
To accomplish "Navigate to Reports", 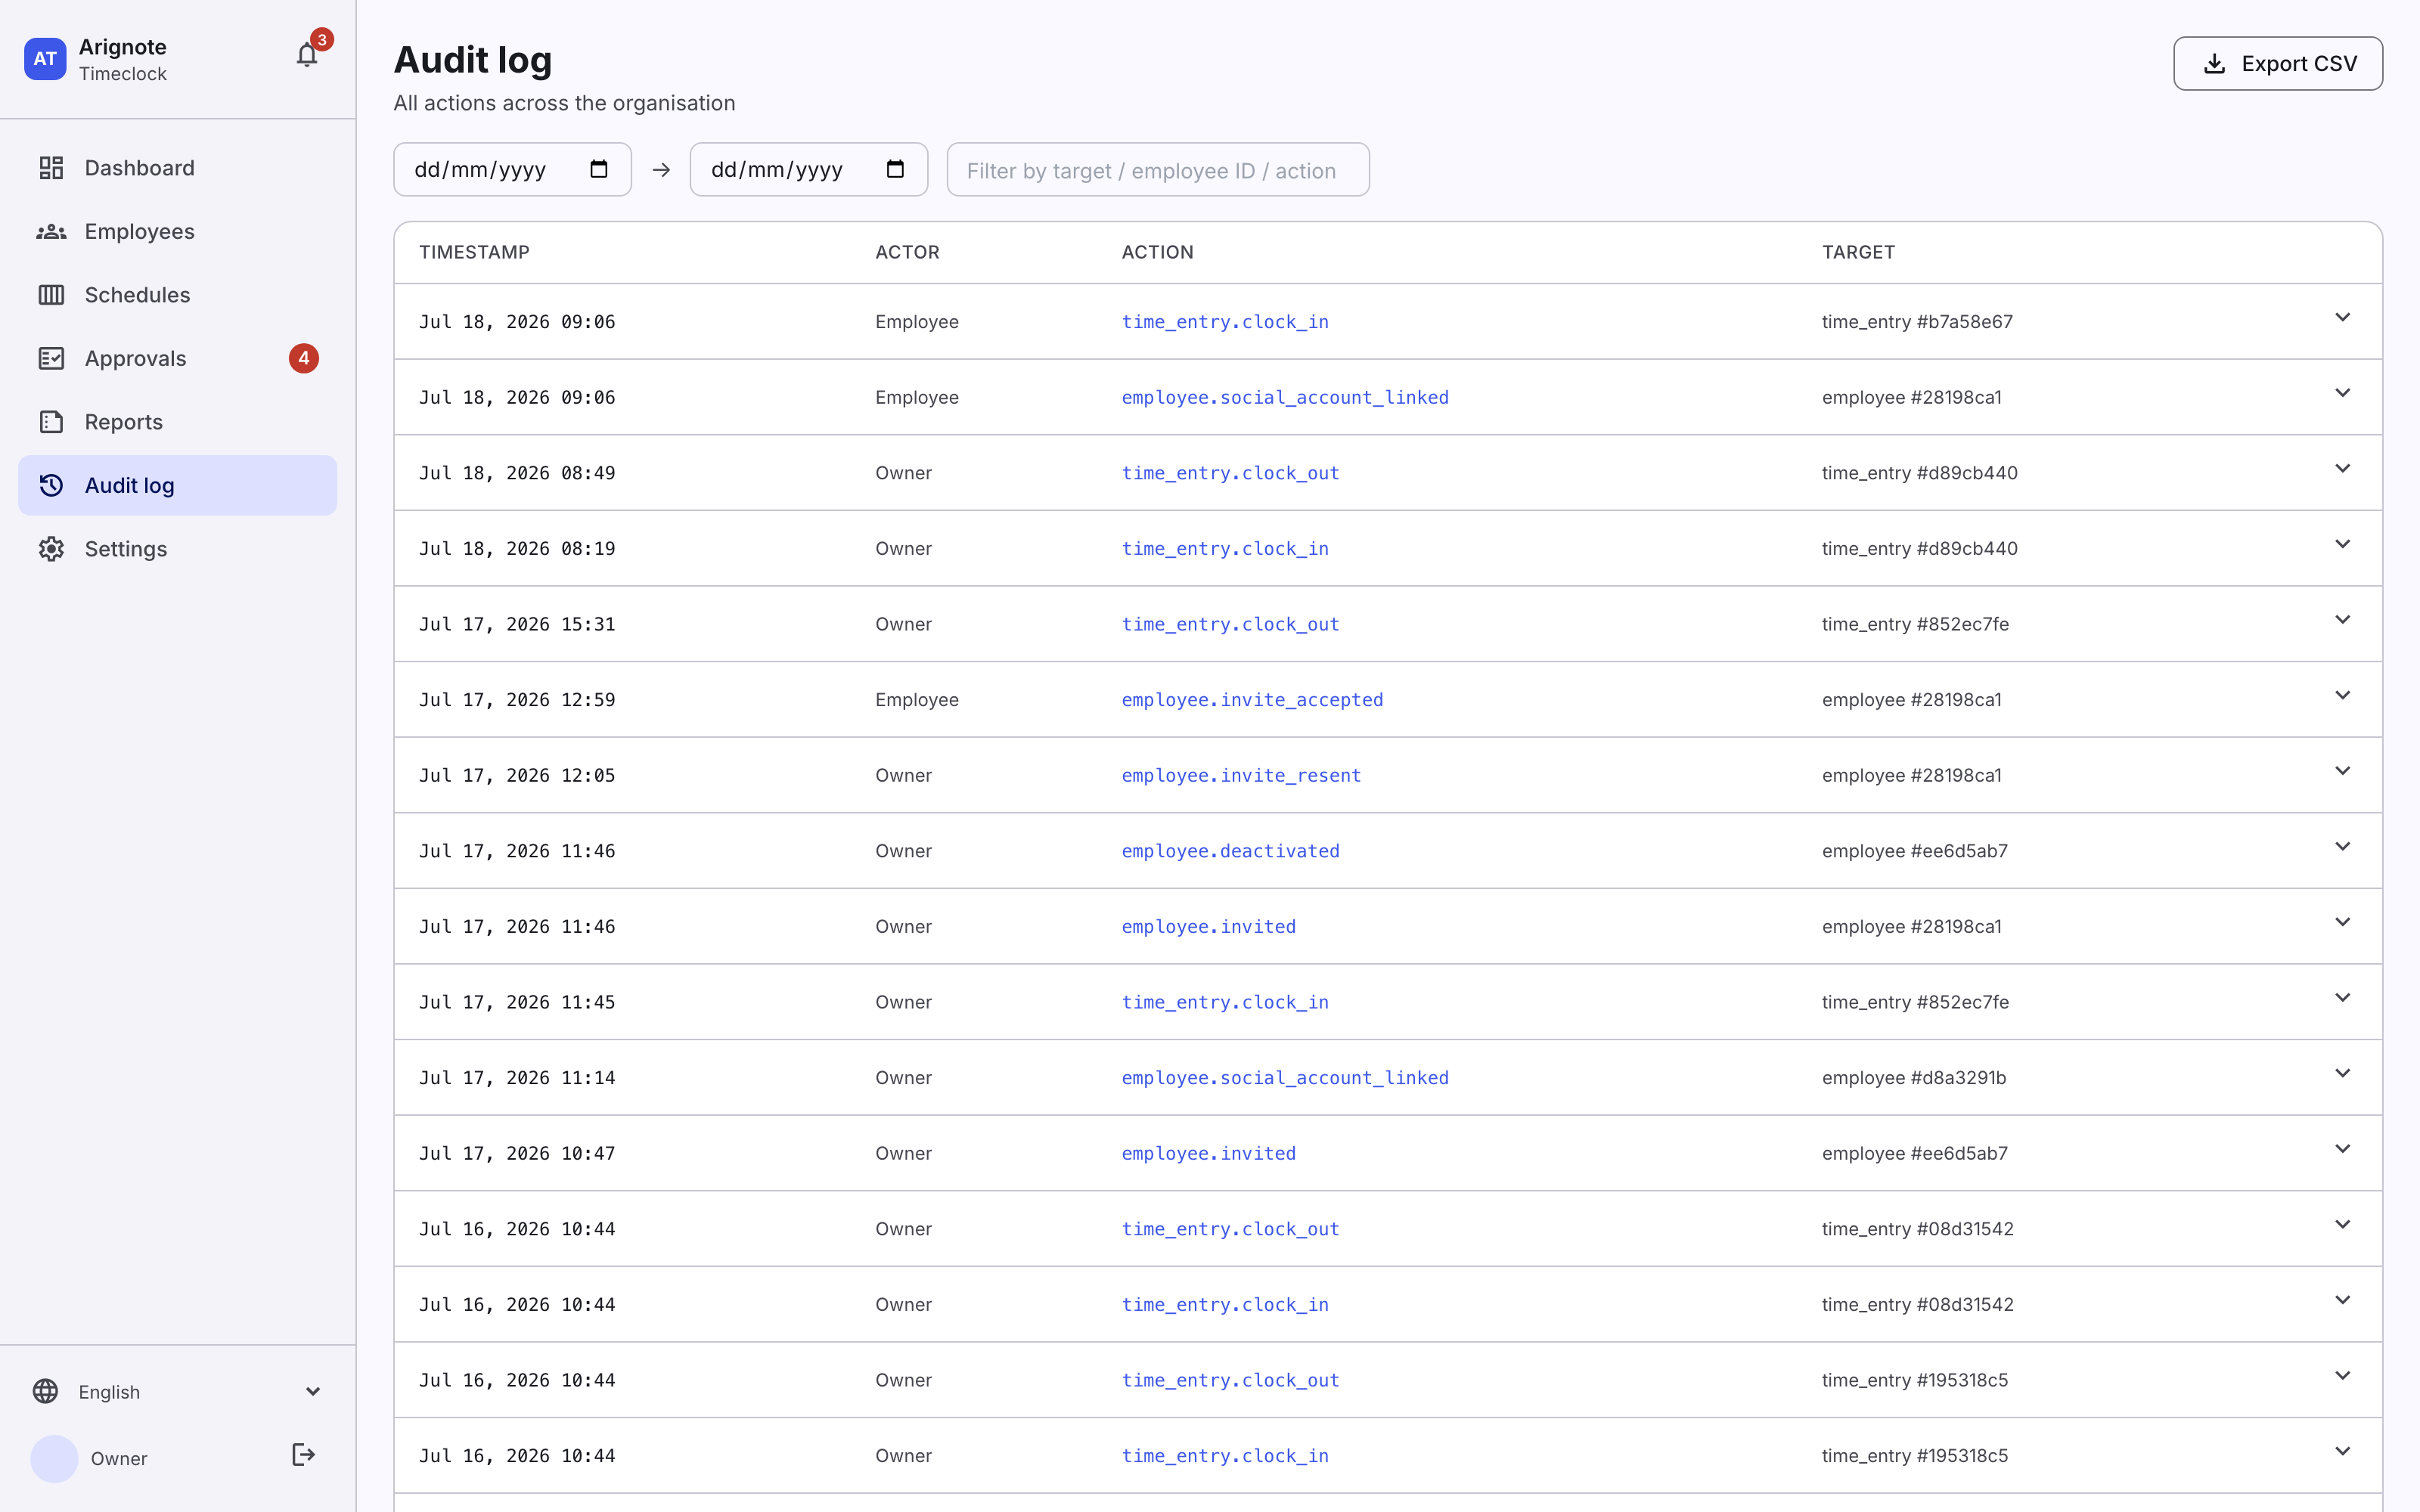I will click(178, 422).
